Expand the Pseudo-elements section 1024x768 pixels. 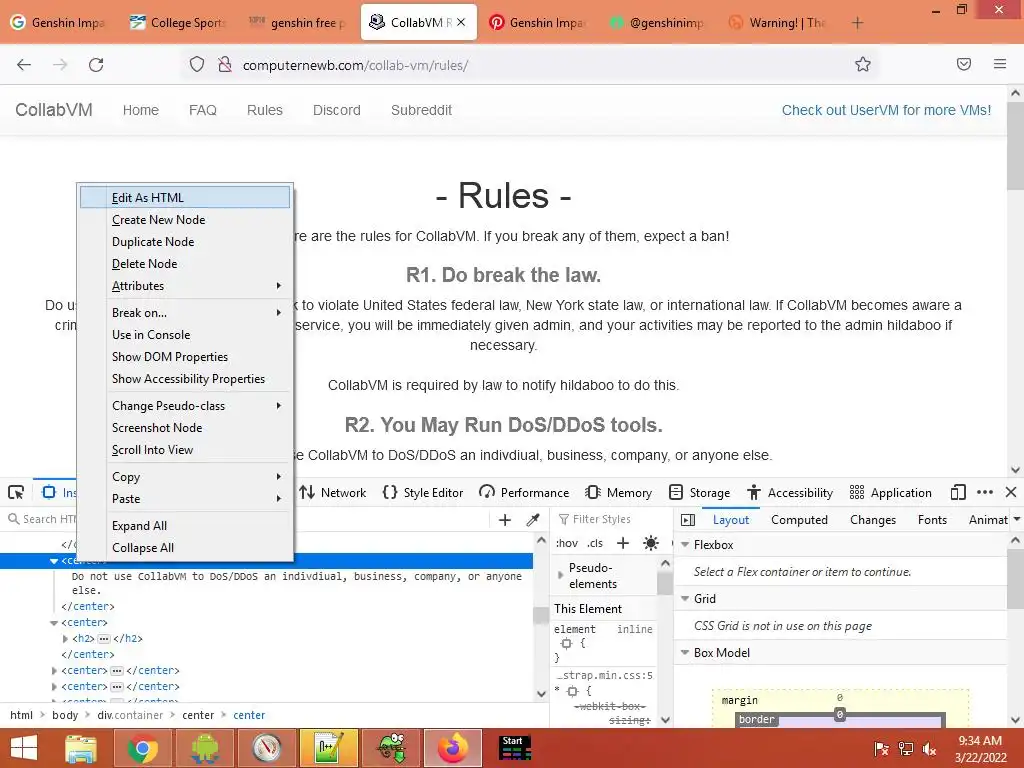pos(560,575)
